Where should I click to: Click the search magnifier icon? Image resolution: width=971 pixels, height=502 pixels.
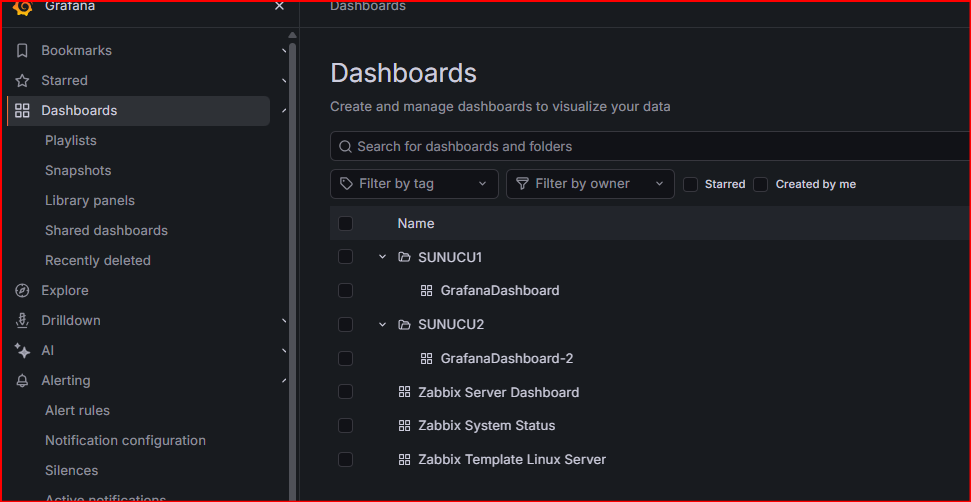[x=346, y=147]
